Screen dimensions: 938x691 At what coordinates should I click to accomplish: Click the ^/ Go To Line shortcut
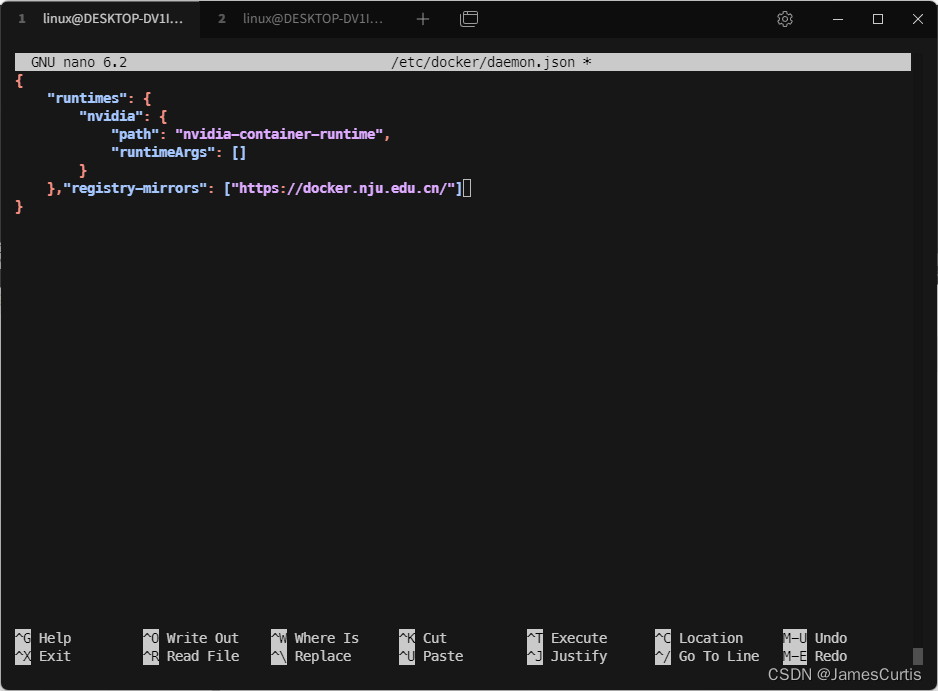pyautogui.click(x=706, y=656)
